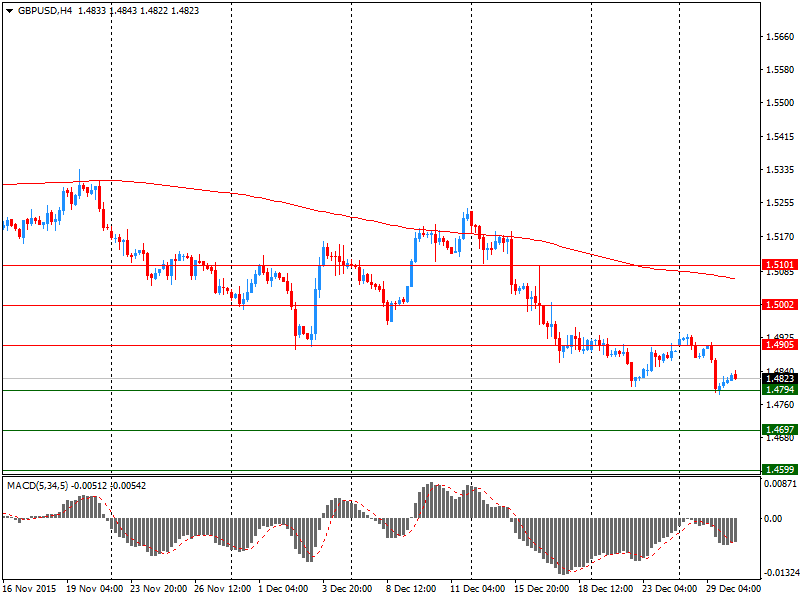Click the 8 Dec 12:00 time label

click(x=411, y=588)
